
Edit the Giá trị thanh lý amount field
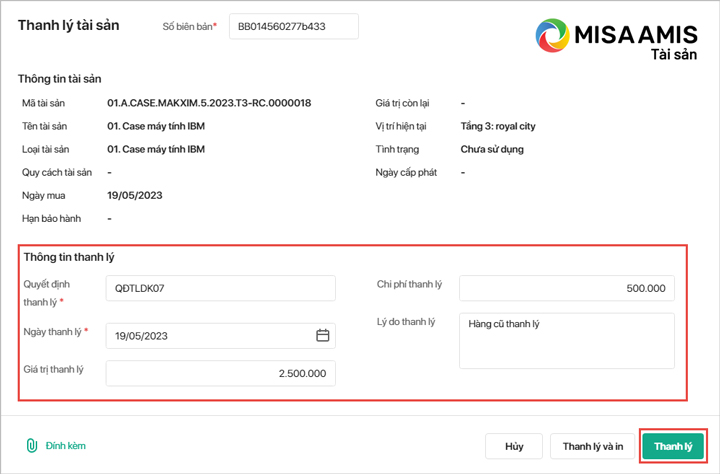(x=220, y=373)
